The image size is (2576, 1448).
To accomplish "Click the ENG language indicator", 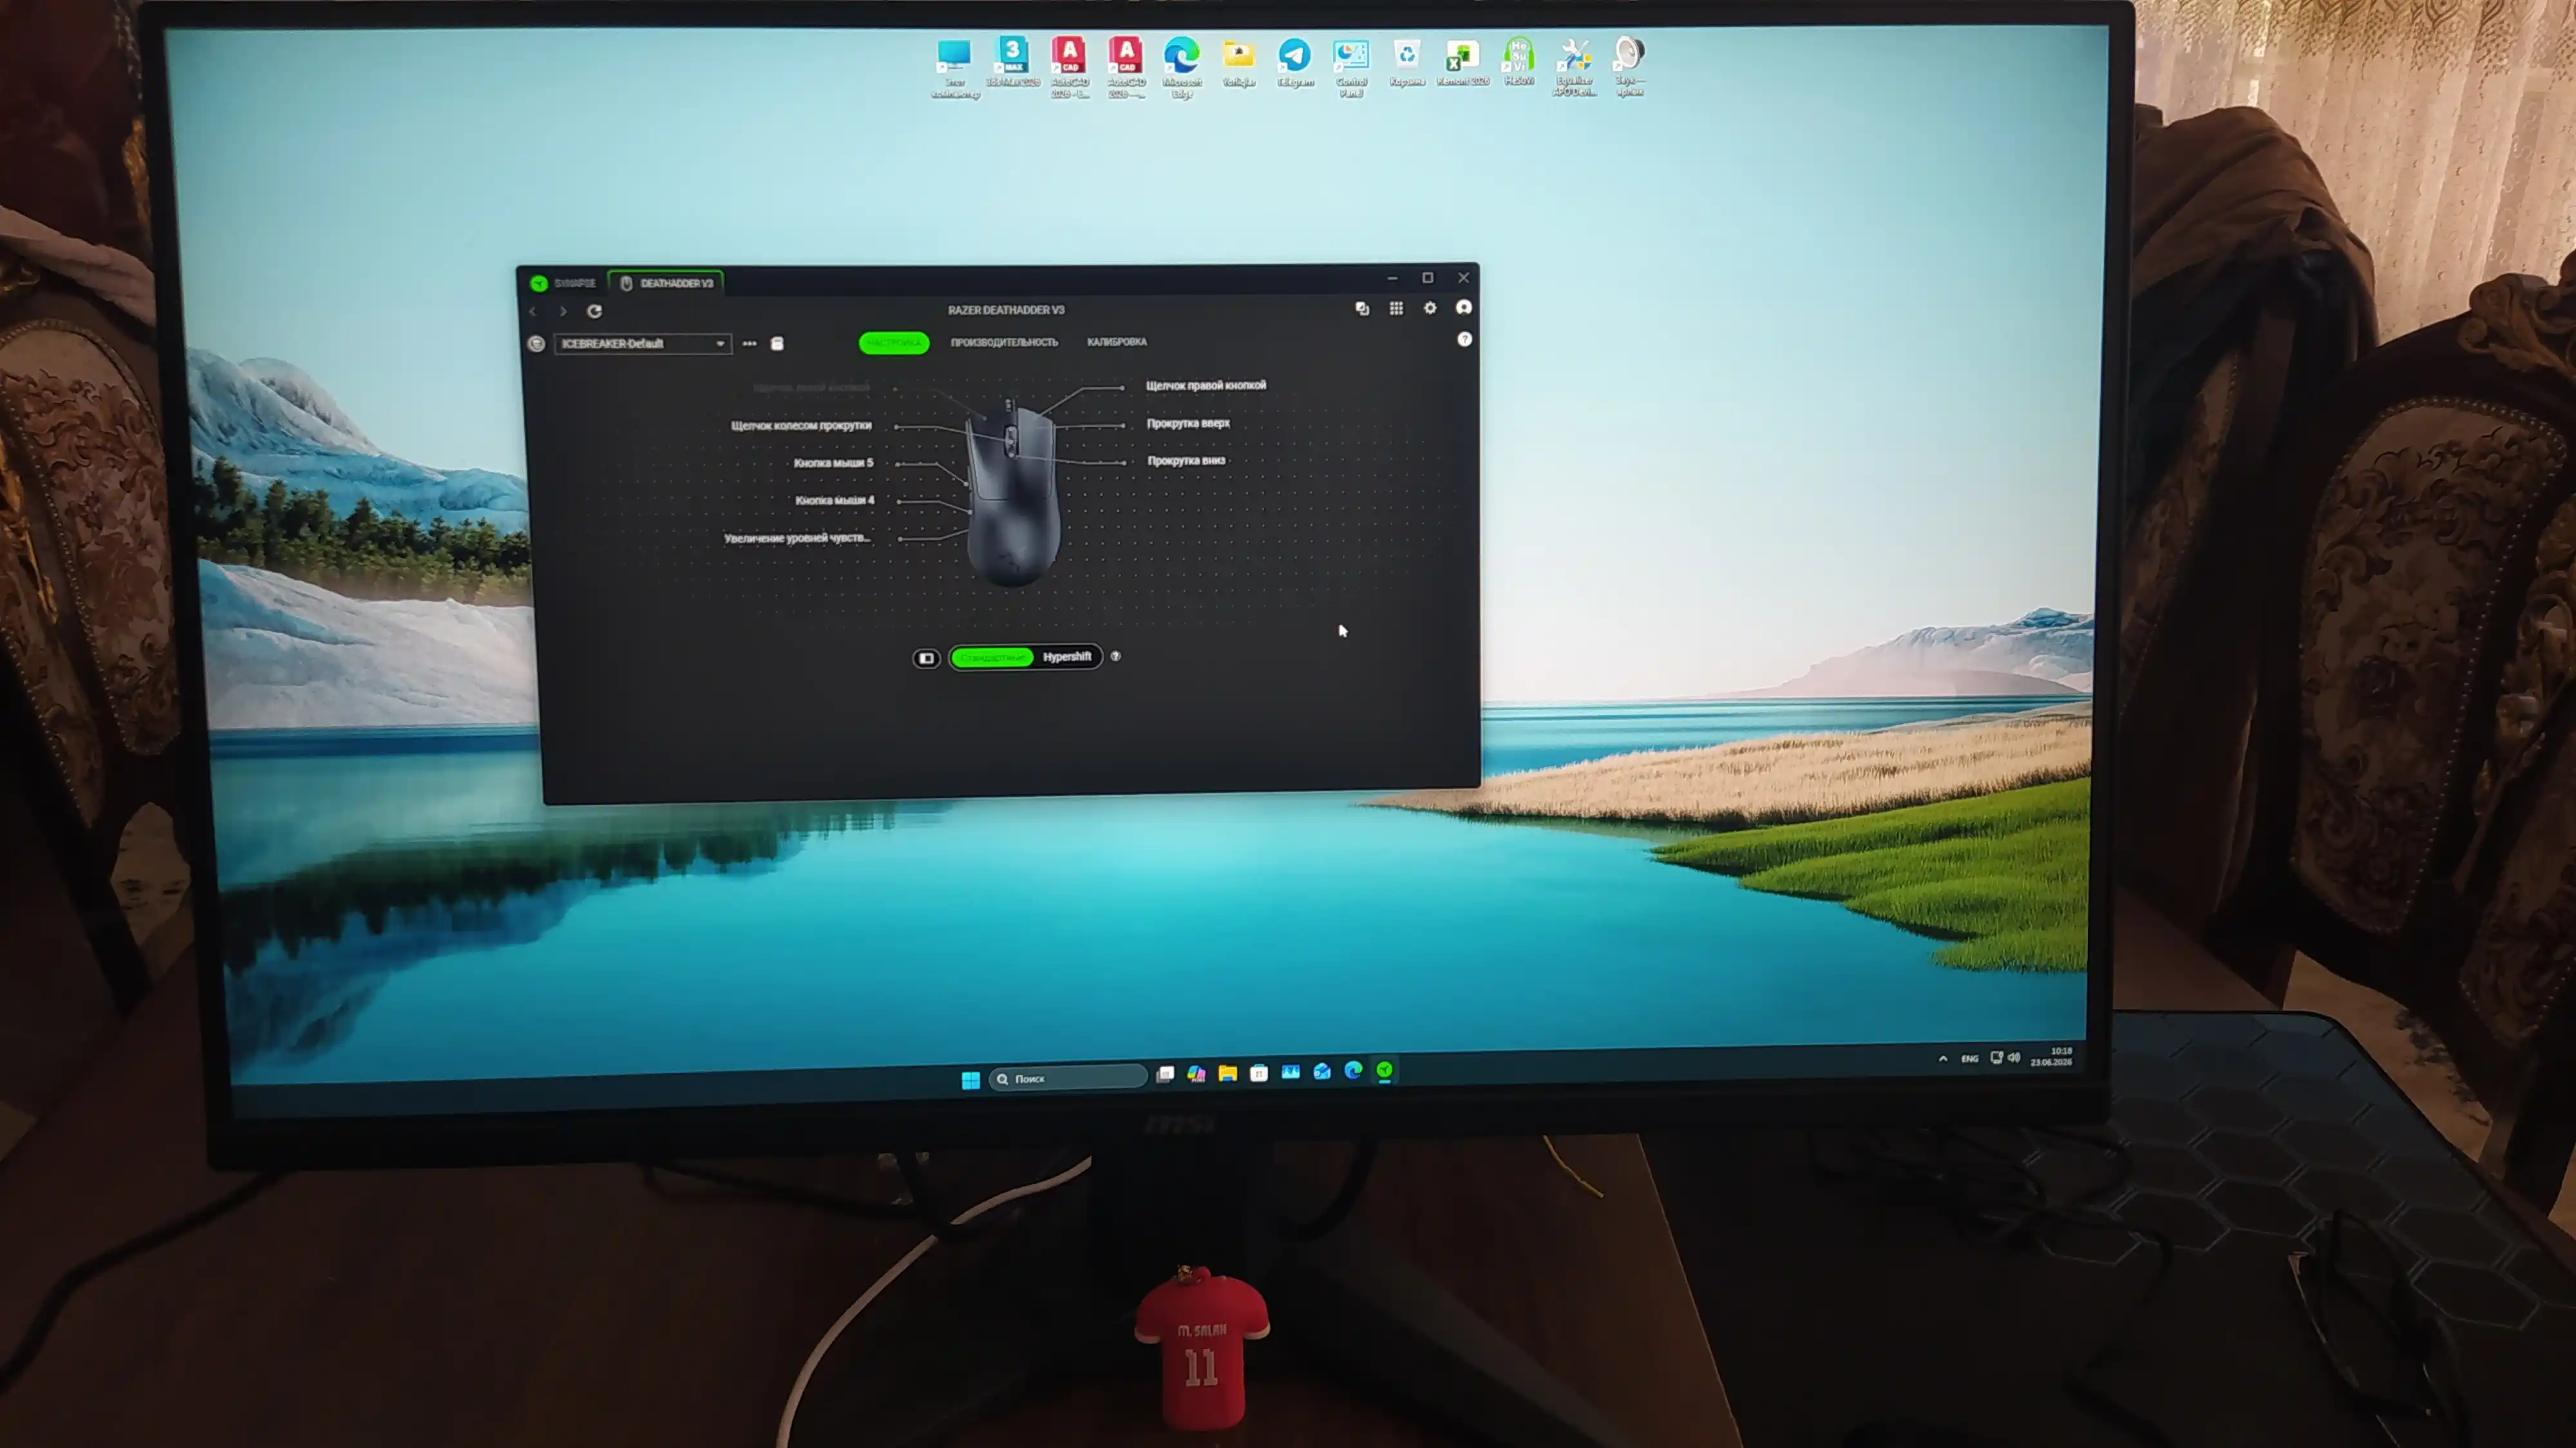I will click(x=1969, y=1059).
